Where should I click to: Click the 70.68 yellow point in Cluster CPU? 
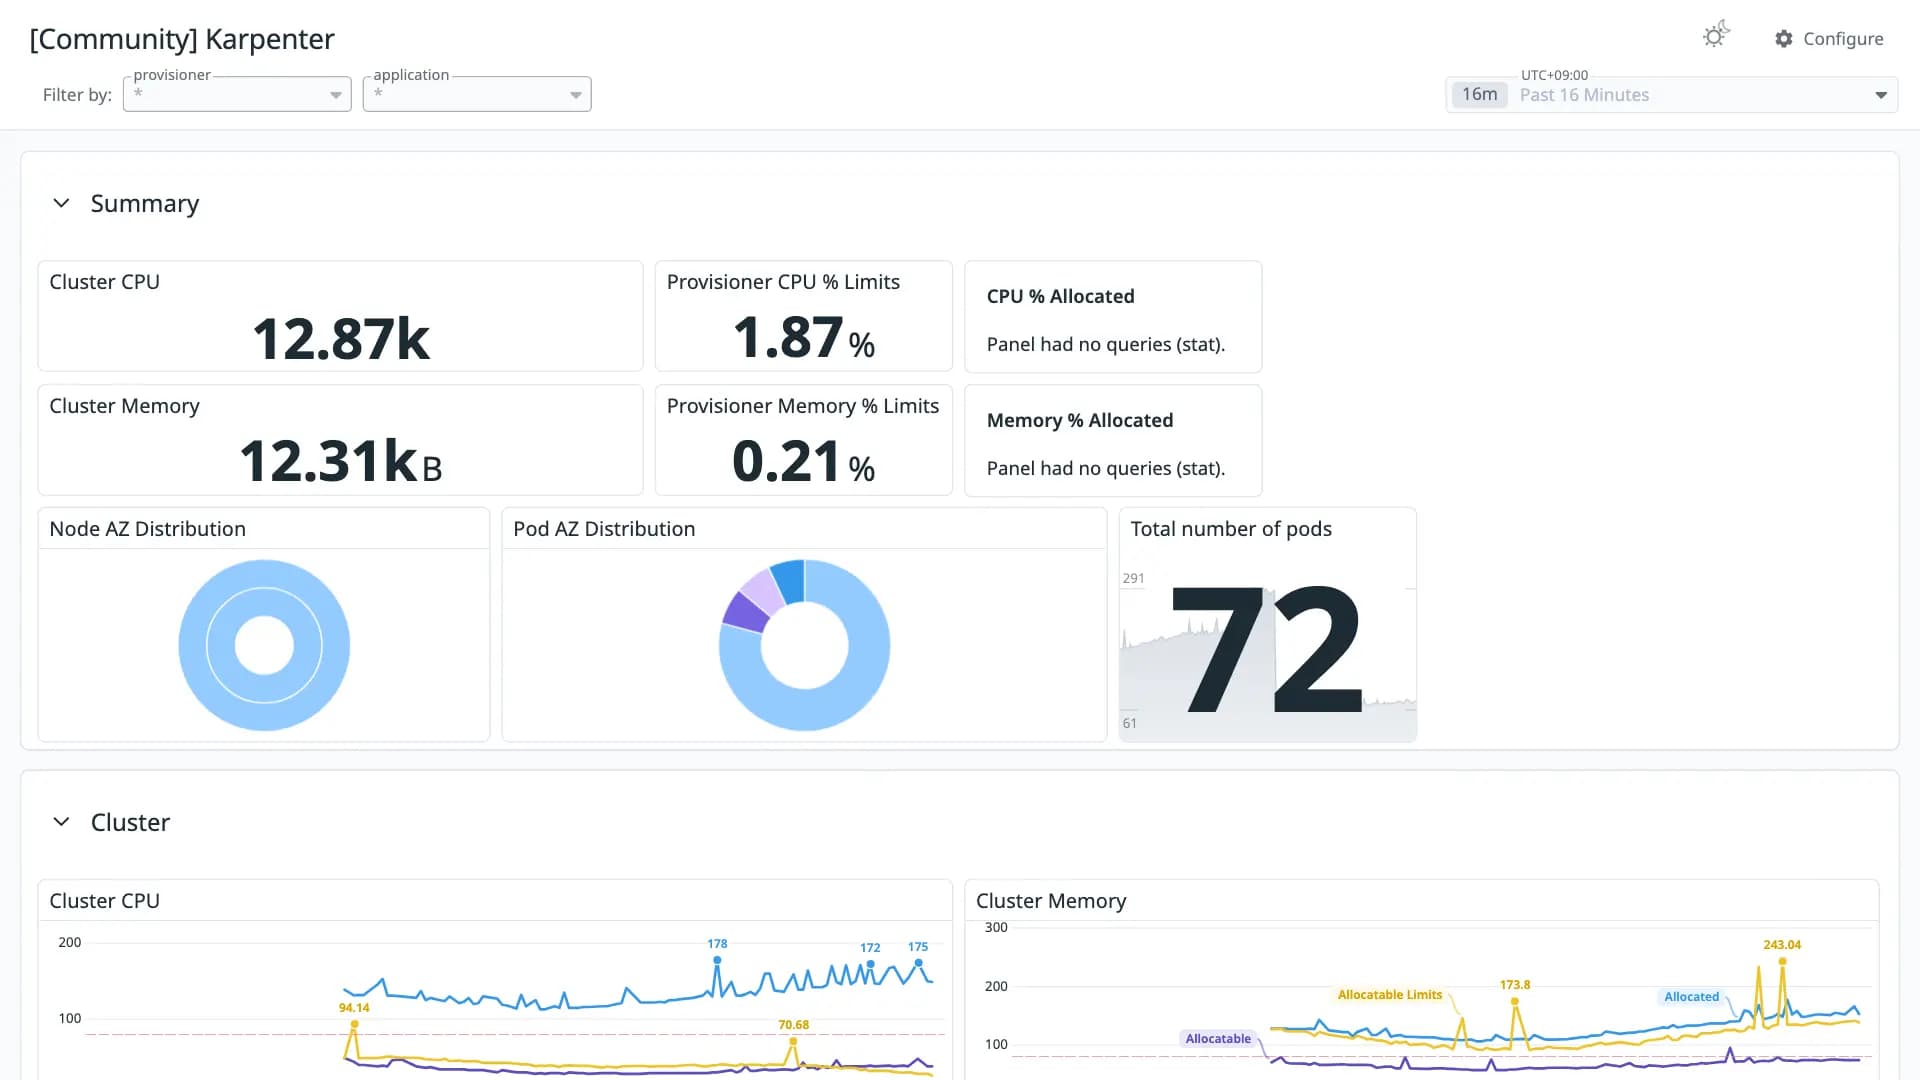coord(793,1041)
